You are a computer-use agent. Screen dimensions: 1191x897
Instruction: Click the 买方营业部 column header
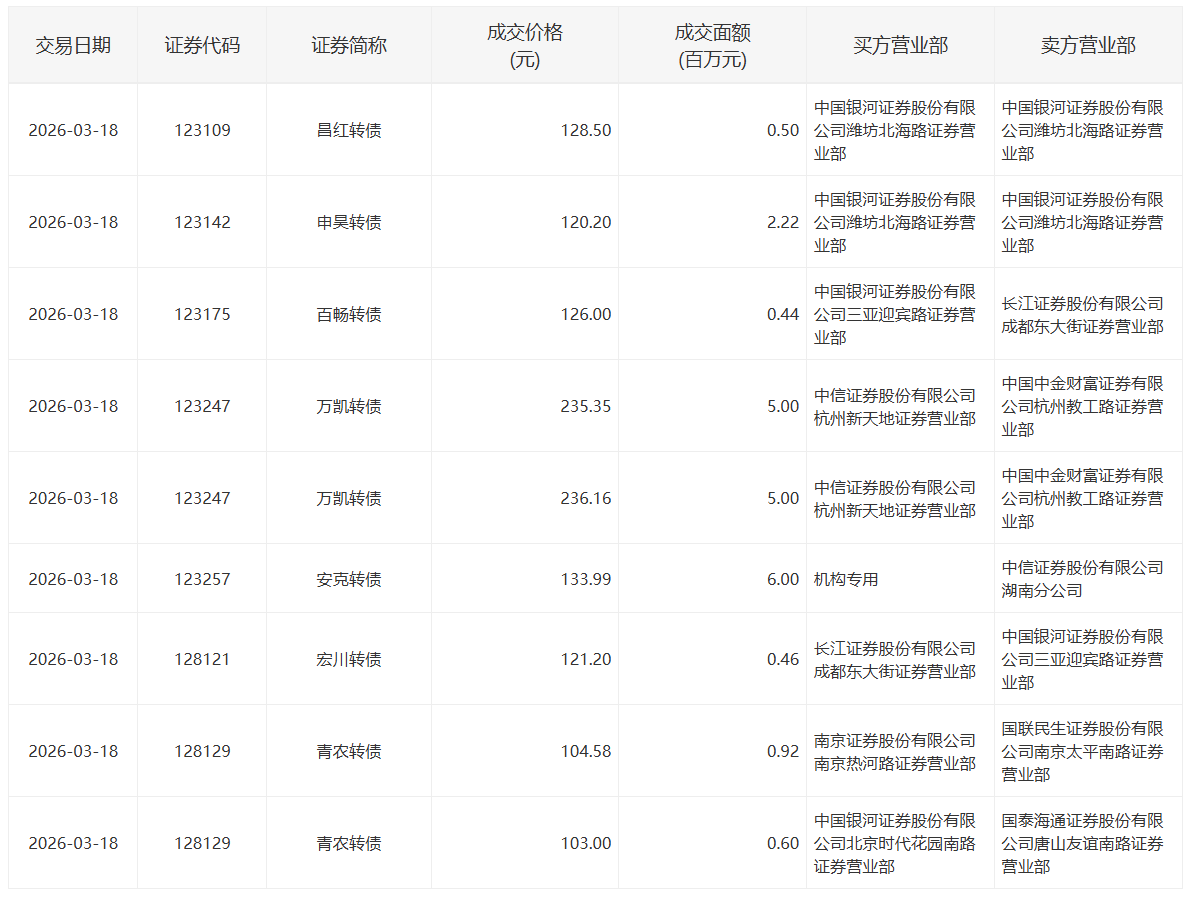coord(900,46)
